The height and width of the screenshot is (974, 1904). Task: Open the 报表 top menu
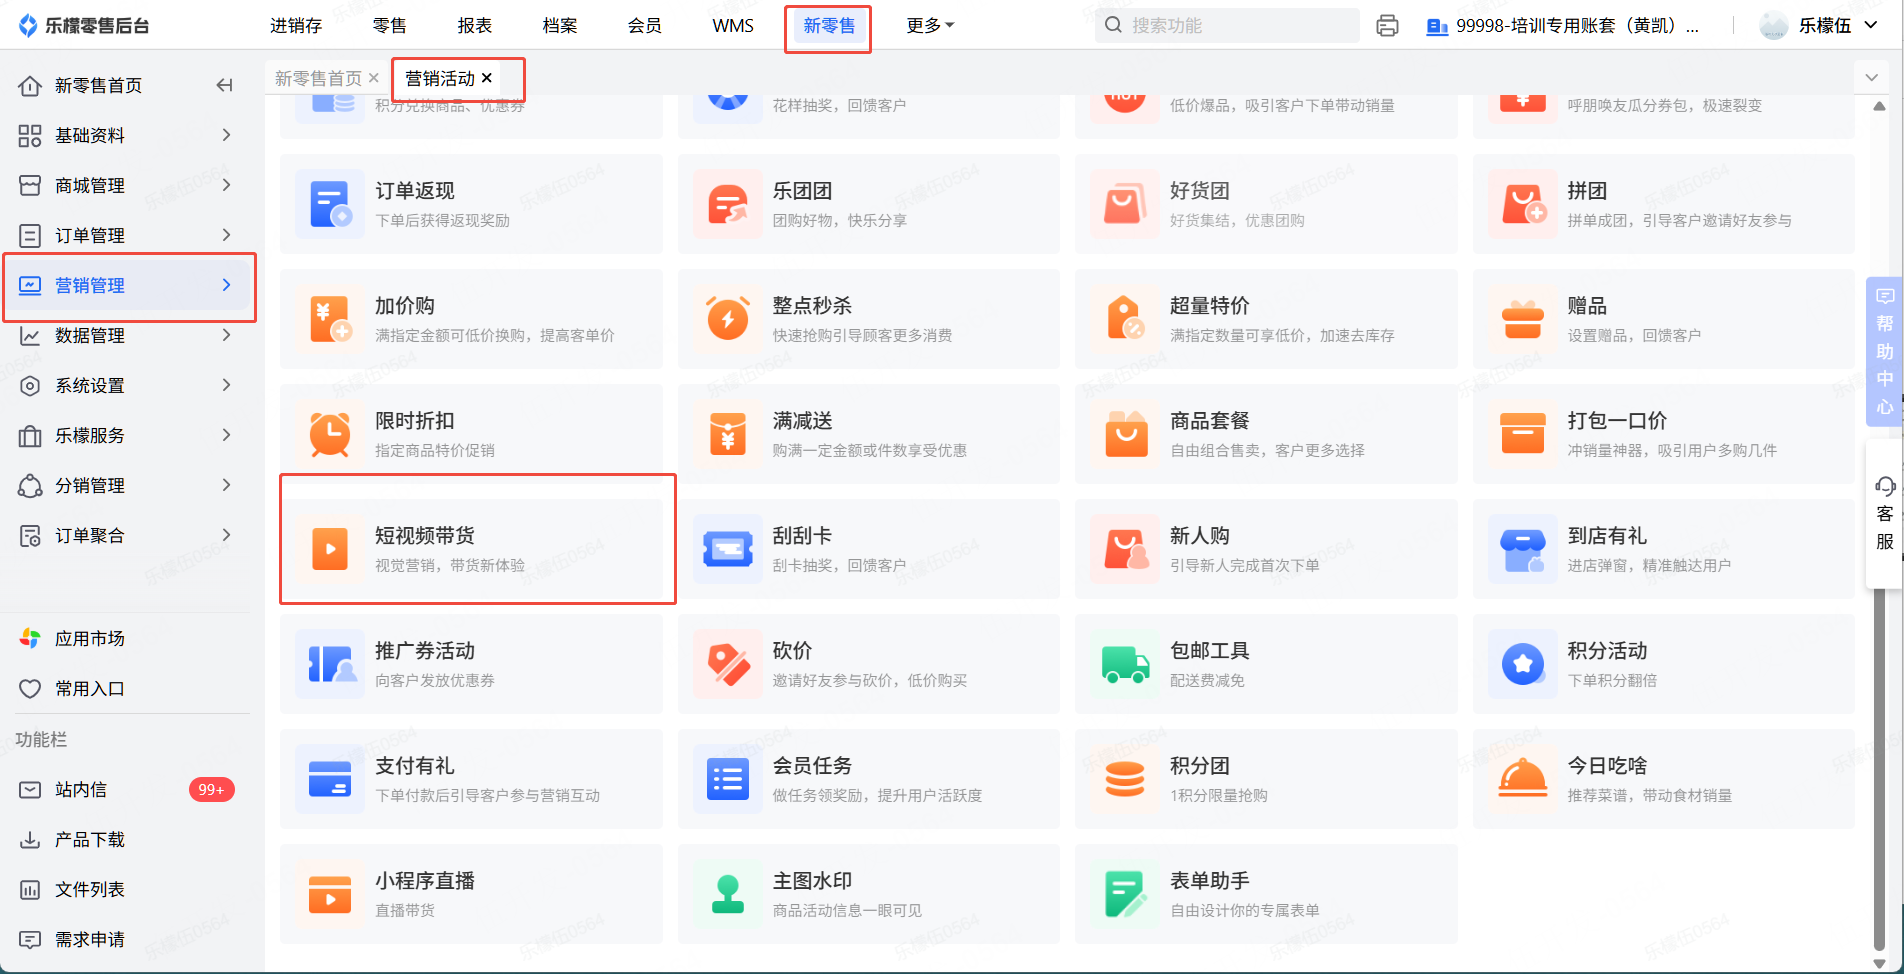click(475, 26)
